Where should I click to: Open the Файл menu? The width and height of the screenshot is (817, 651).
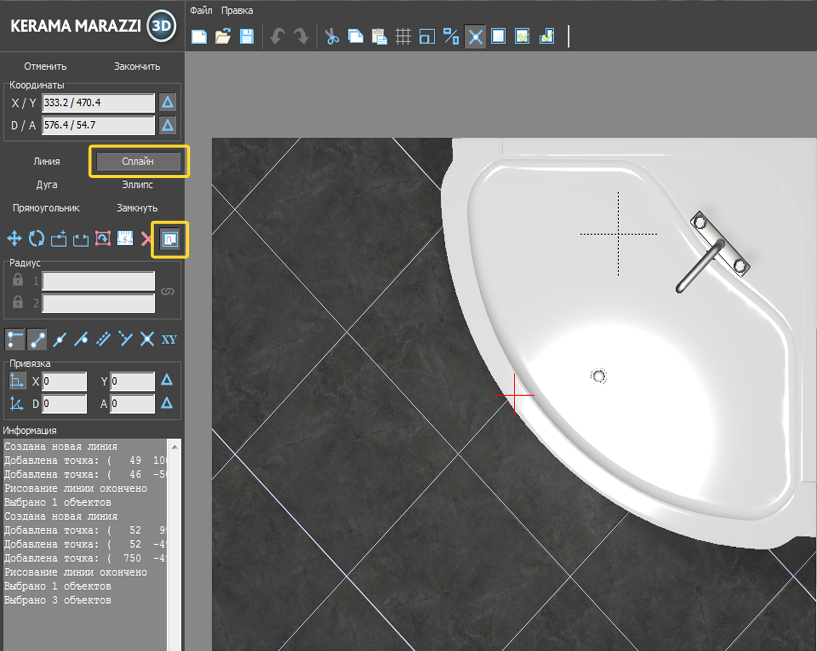(x=201, y=10)
